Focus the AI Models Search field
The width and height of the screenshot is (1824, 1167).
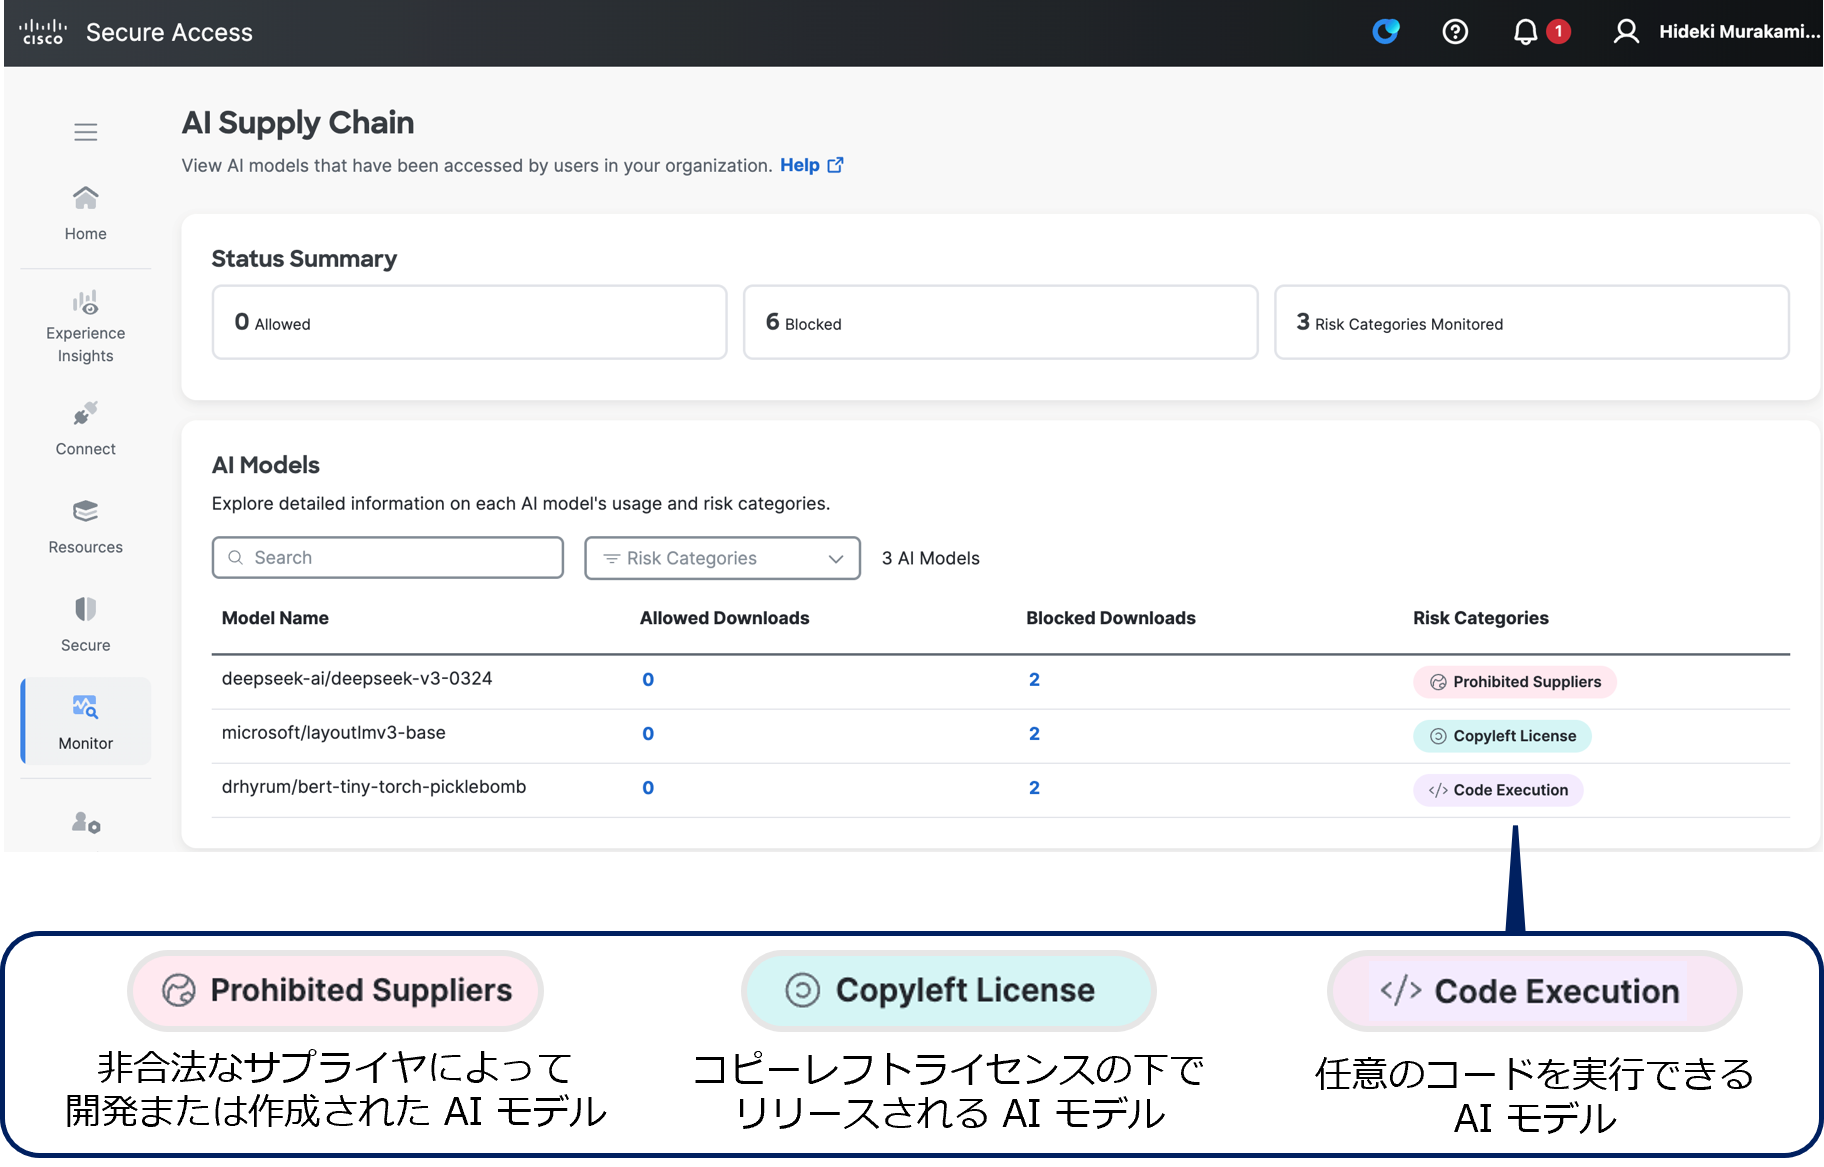click(388, 558)
